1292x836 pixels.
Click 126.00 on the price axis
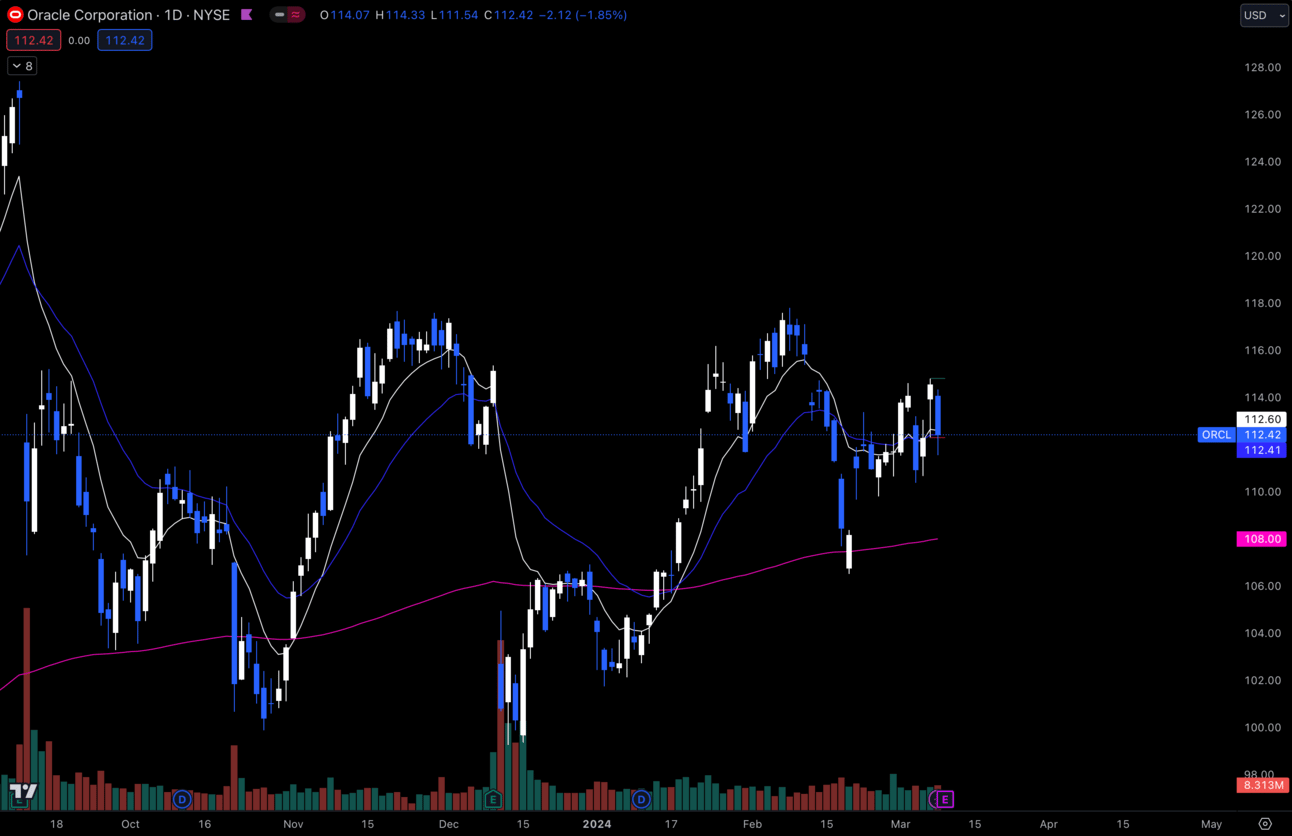[x=1261, y=115]
